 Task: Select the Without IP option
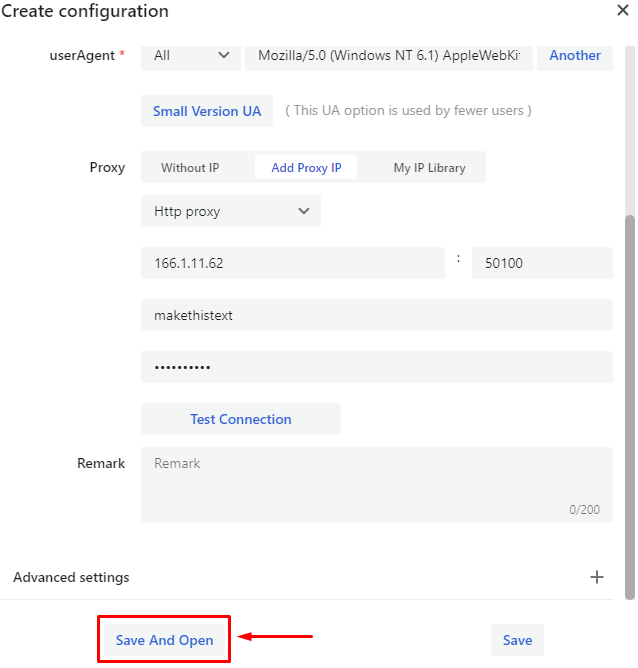coord(190,168)
